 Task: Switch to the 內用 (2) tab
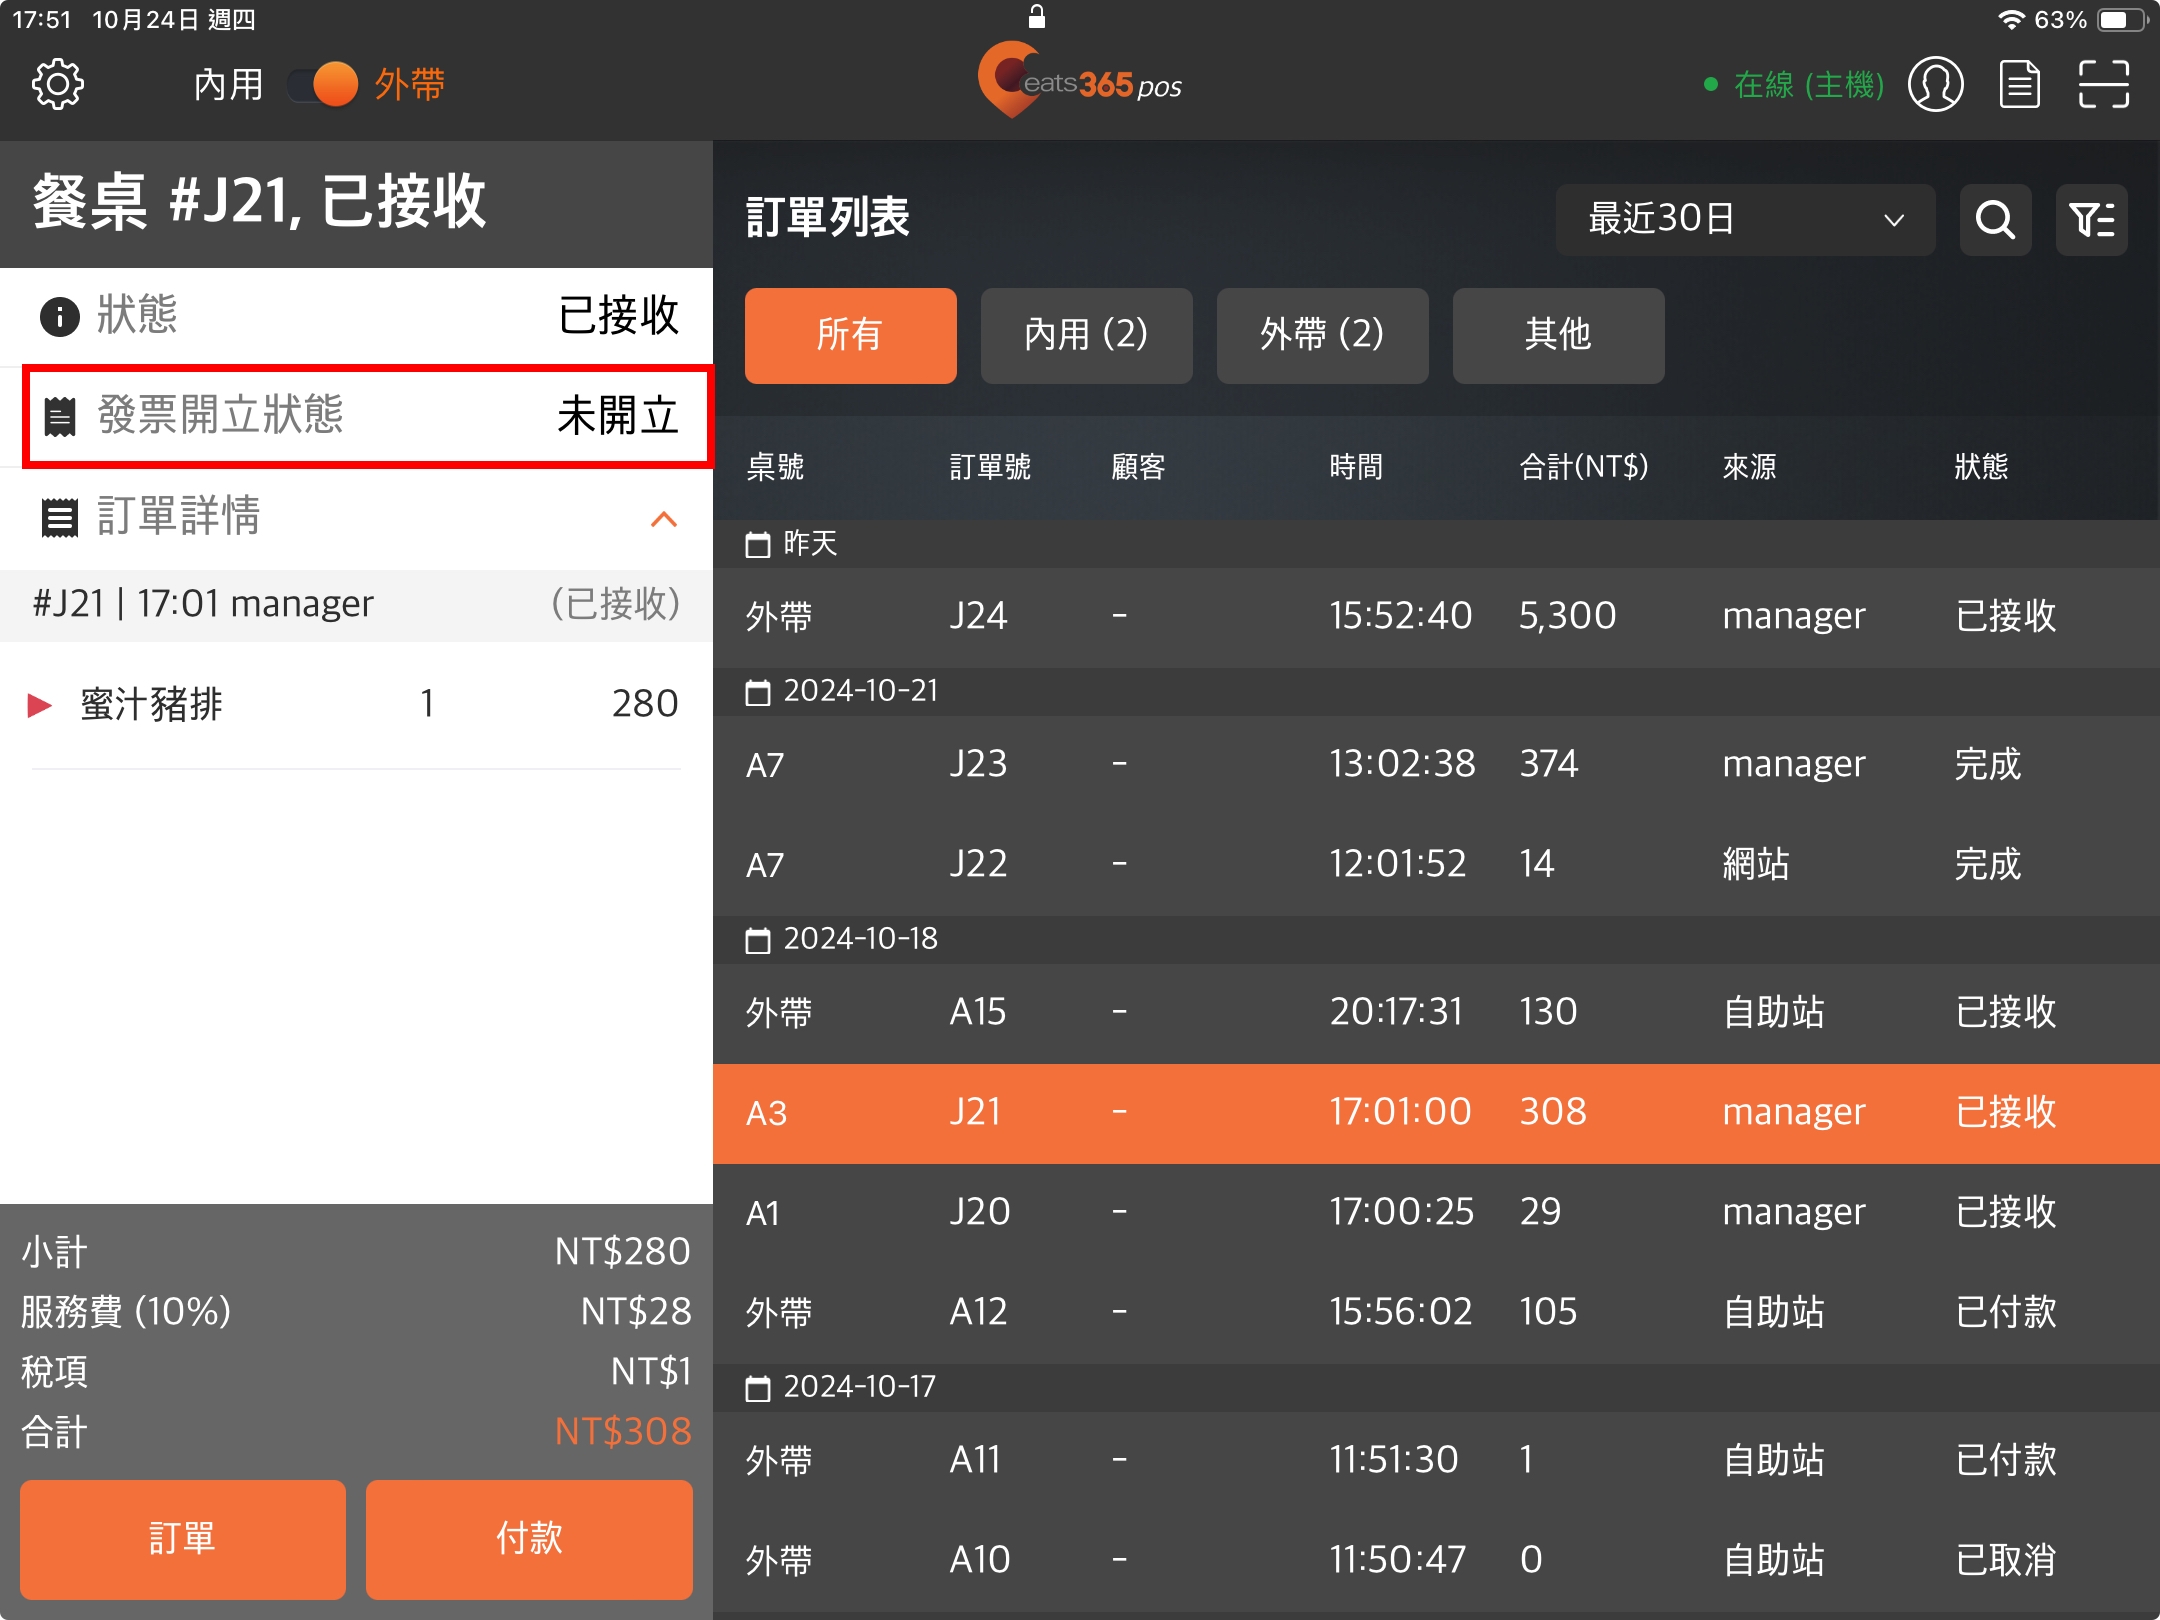pyautogui.click(x=1086, y=335)
